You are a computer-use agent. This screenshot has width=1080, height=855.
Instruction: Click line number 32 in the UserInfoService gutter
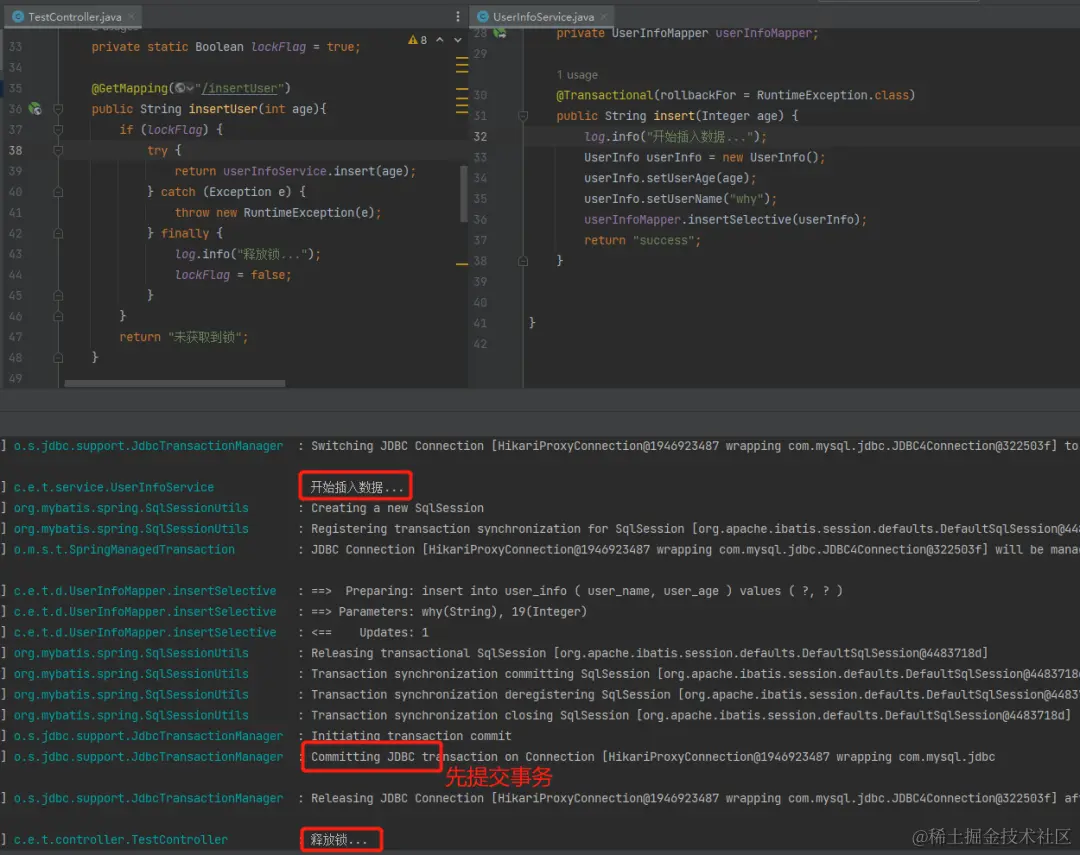(x=480, y=136)
